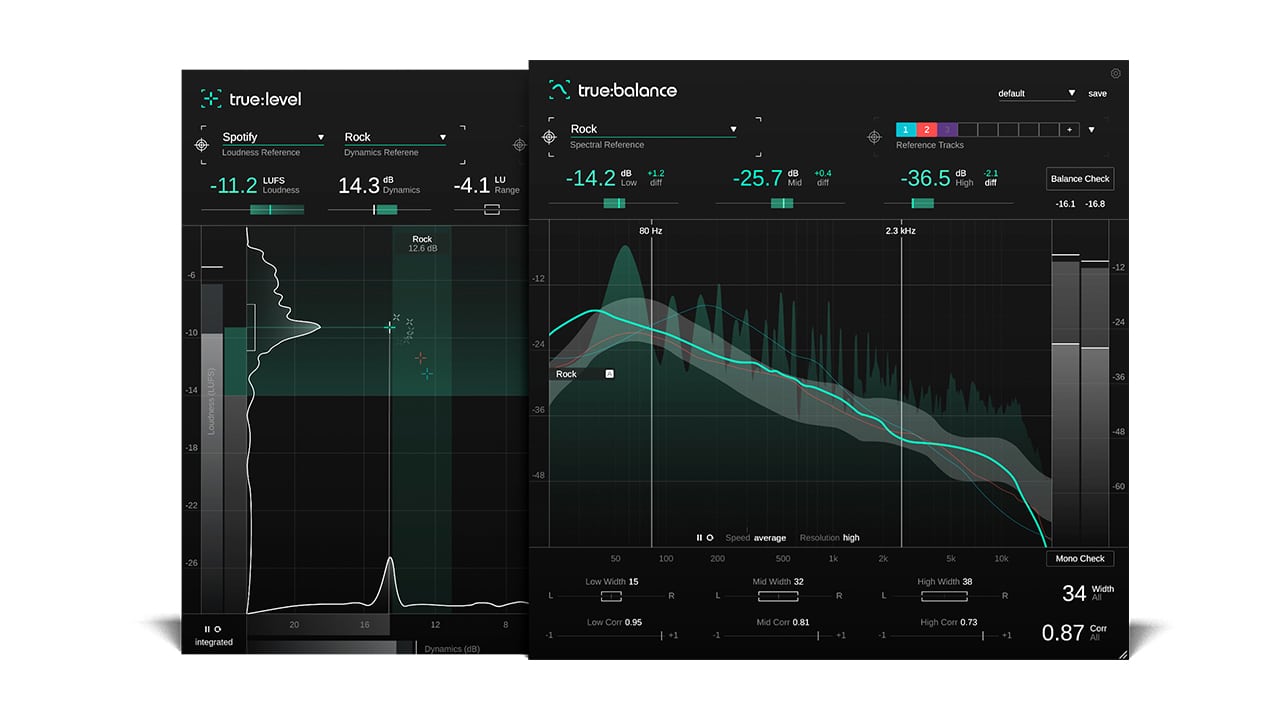The width and height of the screenshot is (1280, 720).
Task: Click the target icon beside Reference Tracks
Action: 873,137
